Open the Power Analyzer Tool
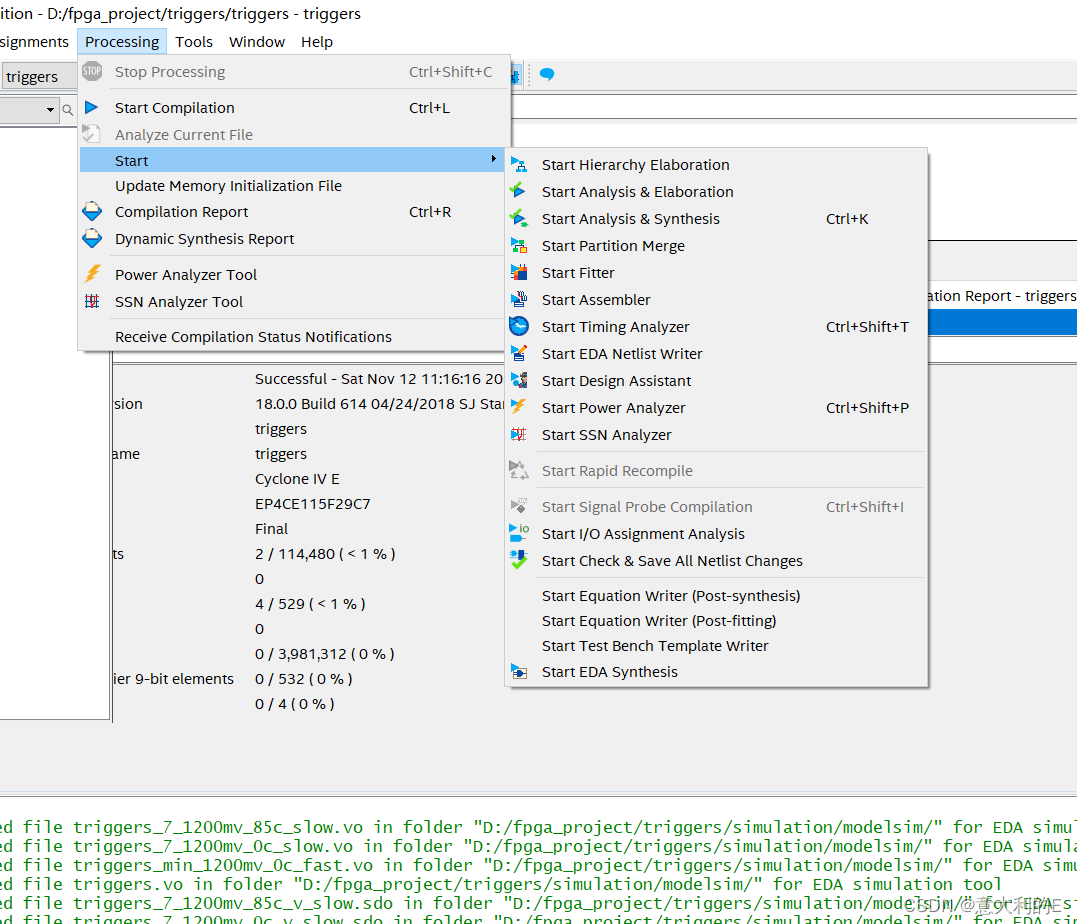 [x=185, y=274]
